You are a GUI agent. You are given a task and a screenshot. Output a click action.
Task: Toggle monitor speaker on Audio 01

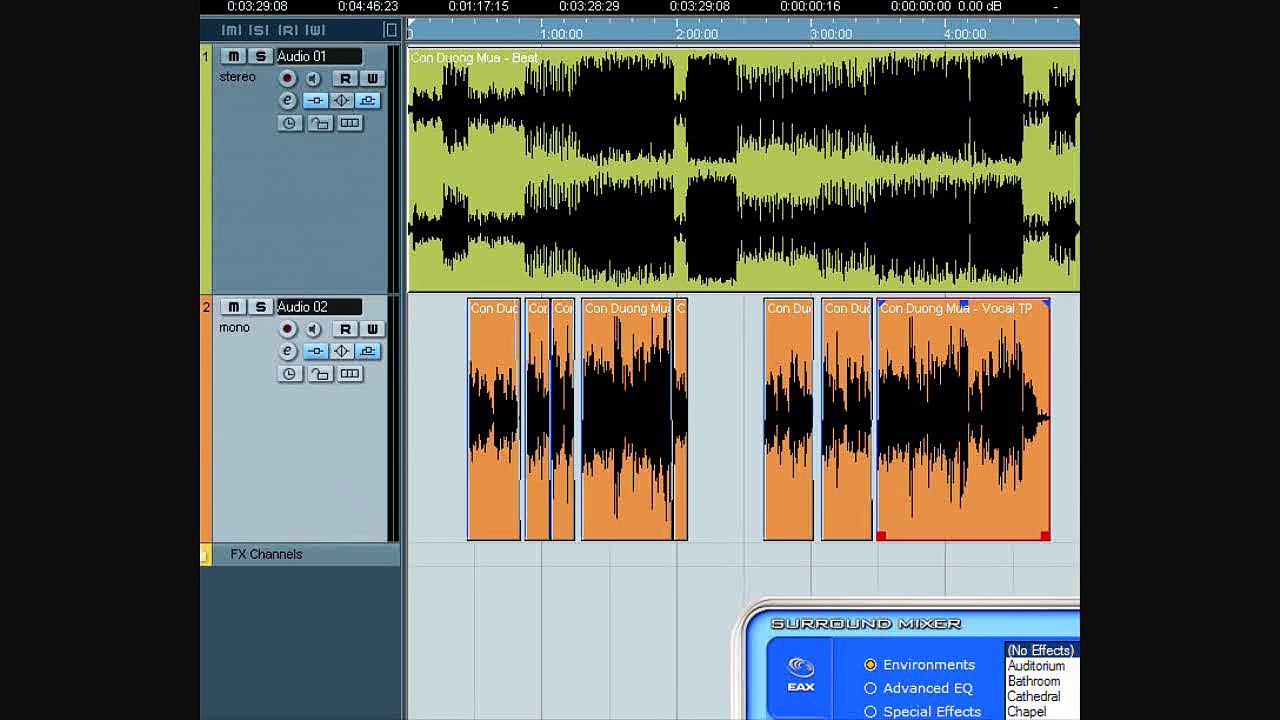click(313, 78)
